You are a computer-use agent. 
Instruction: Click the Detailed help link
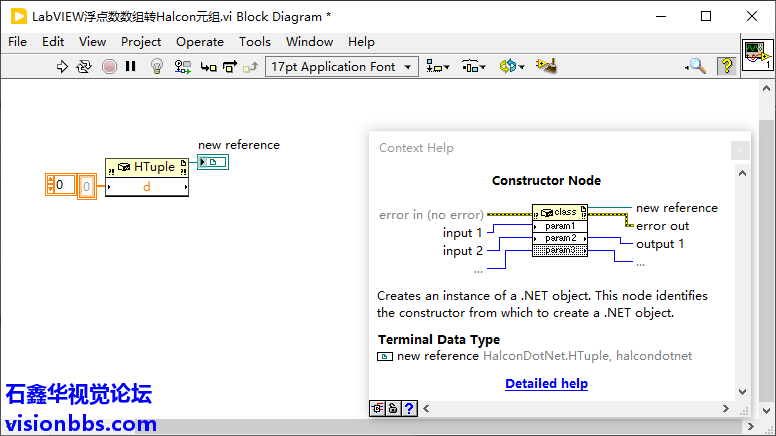[546, 383]
